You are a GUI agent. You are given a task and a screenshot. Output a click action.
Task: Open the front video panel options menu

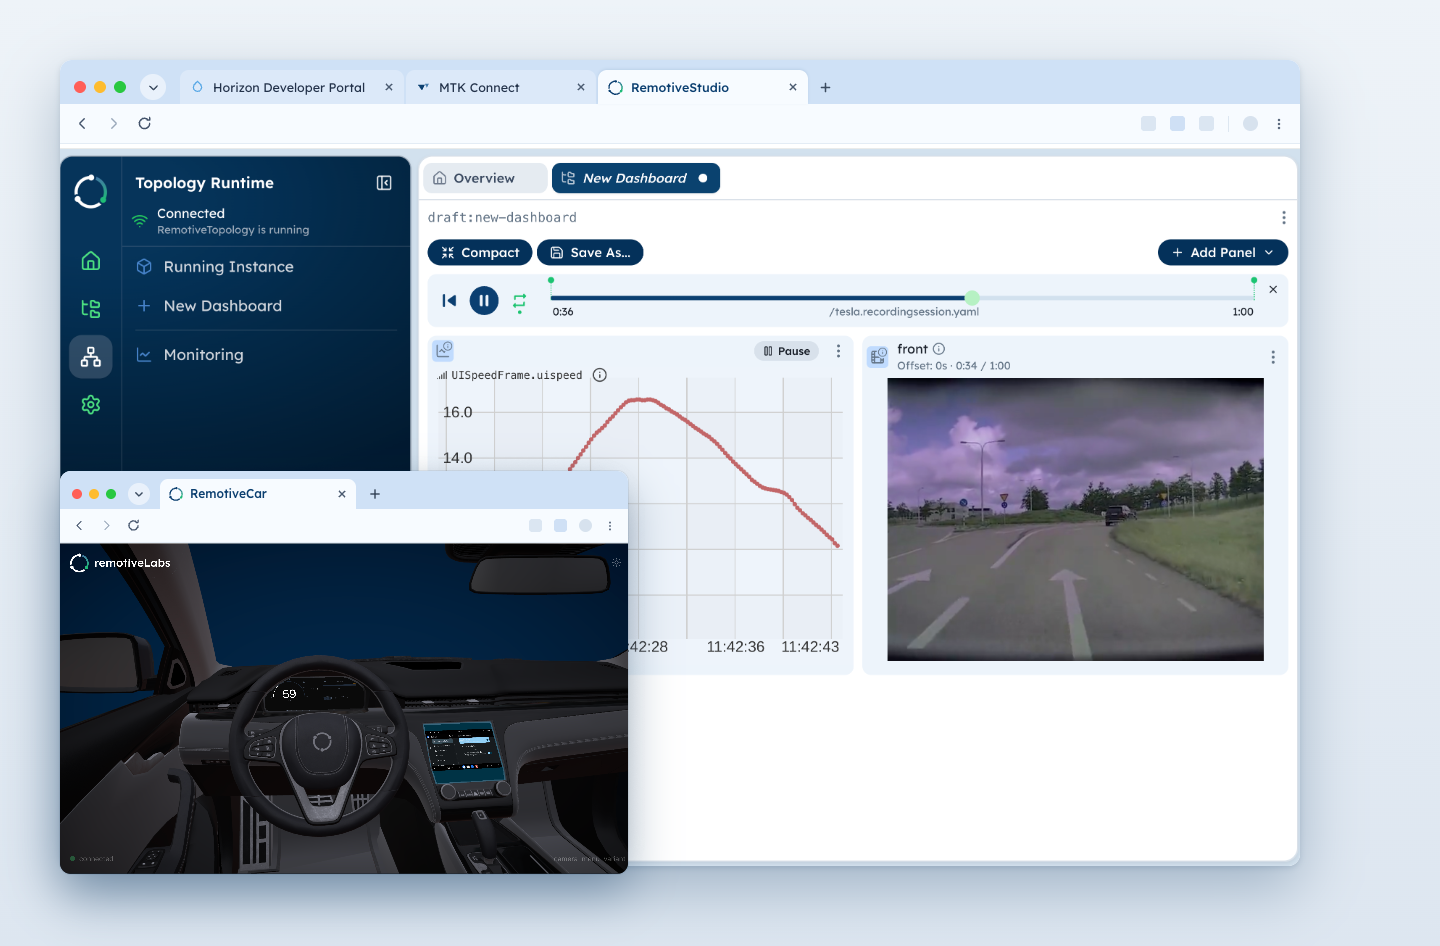tap(1273, 357)
